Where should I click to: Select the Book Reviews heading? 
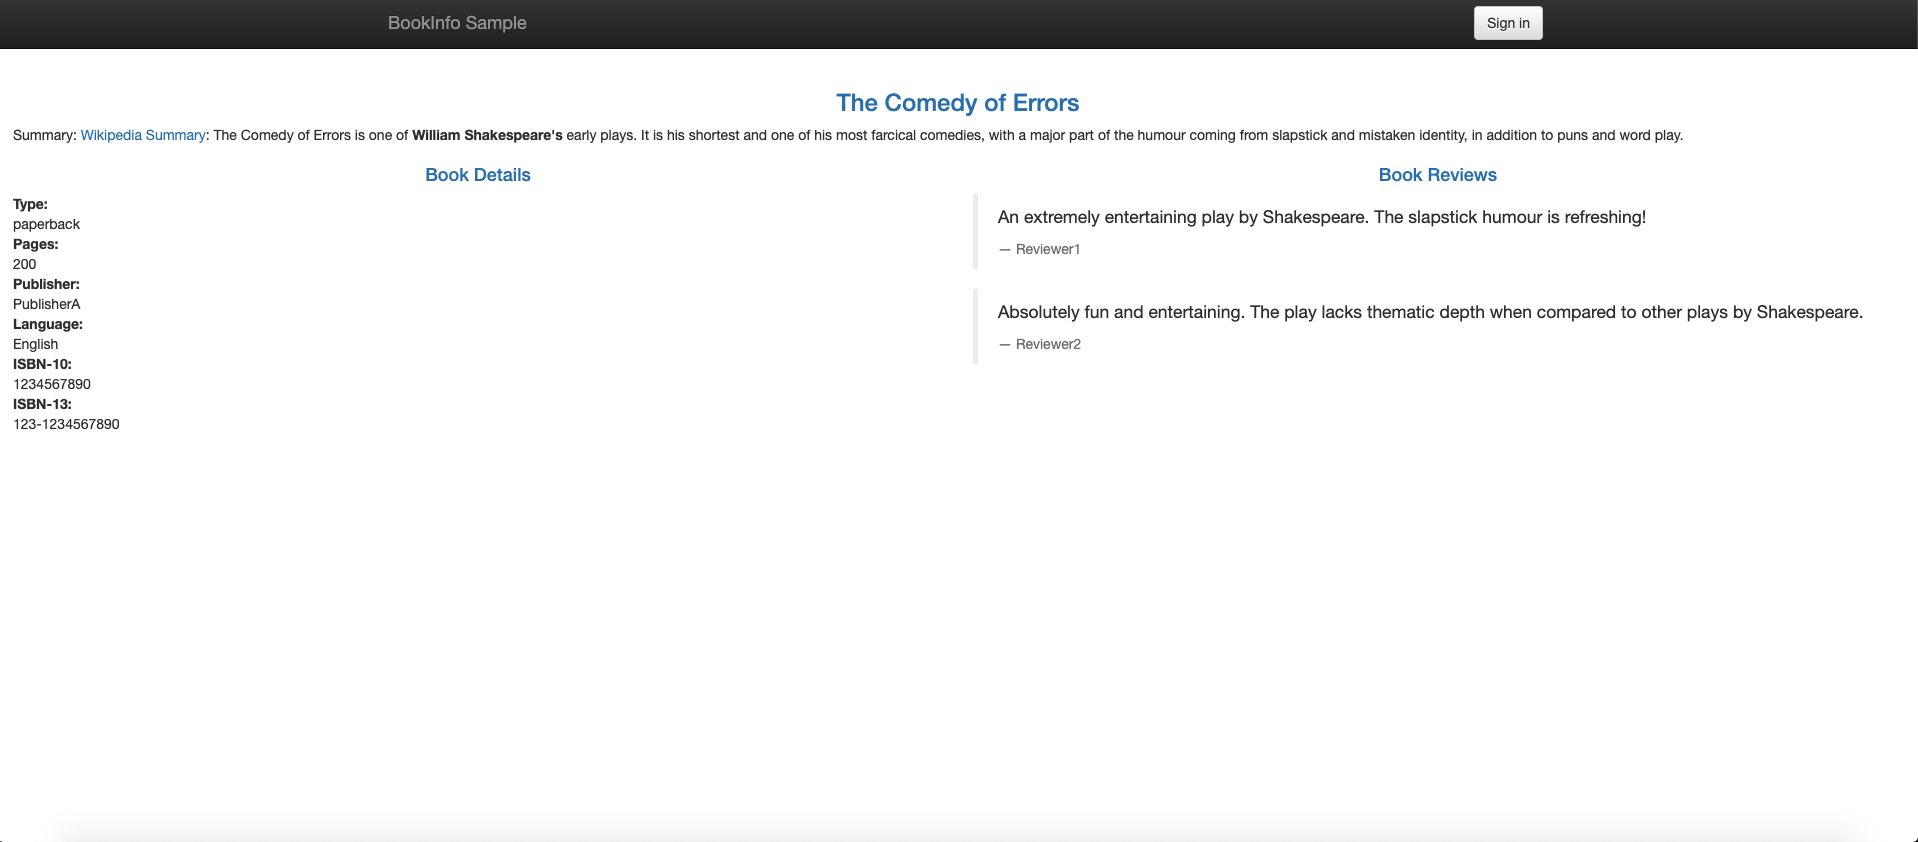1437,175
